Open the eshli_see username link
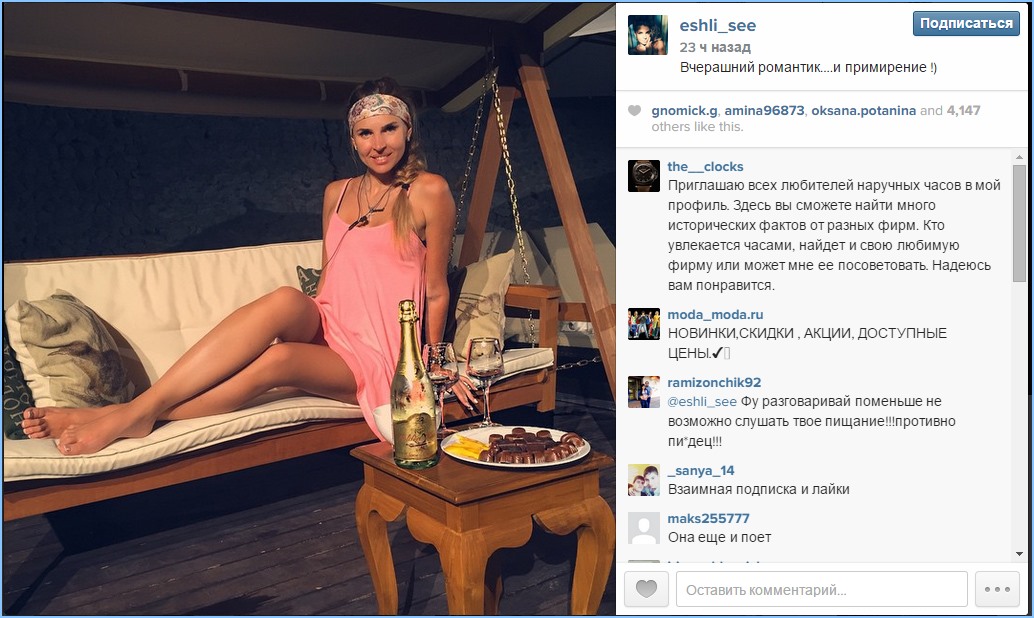 717,26
